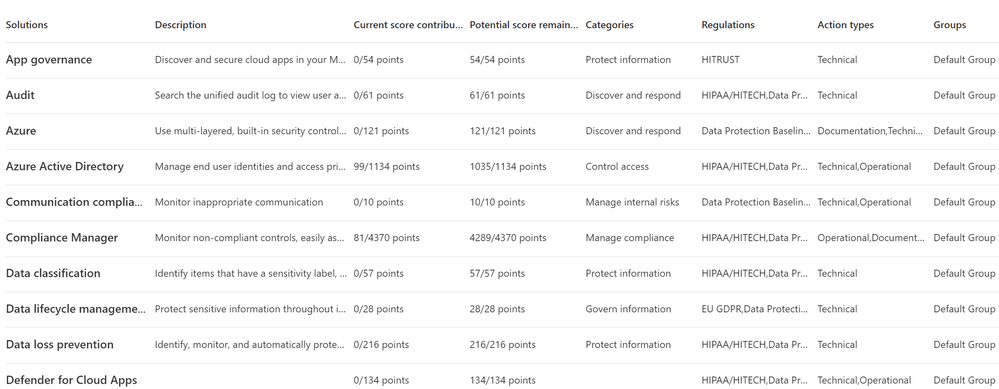Select Defender for Cloud Apps solution
The height and width of the screenshot is (389, 999).
tap(71, 381)
